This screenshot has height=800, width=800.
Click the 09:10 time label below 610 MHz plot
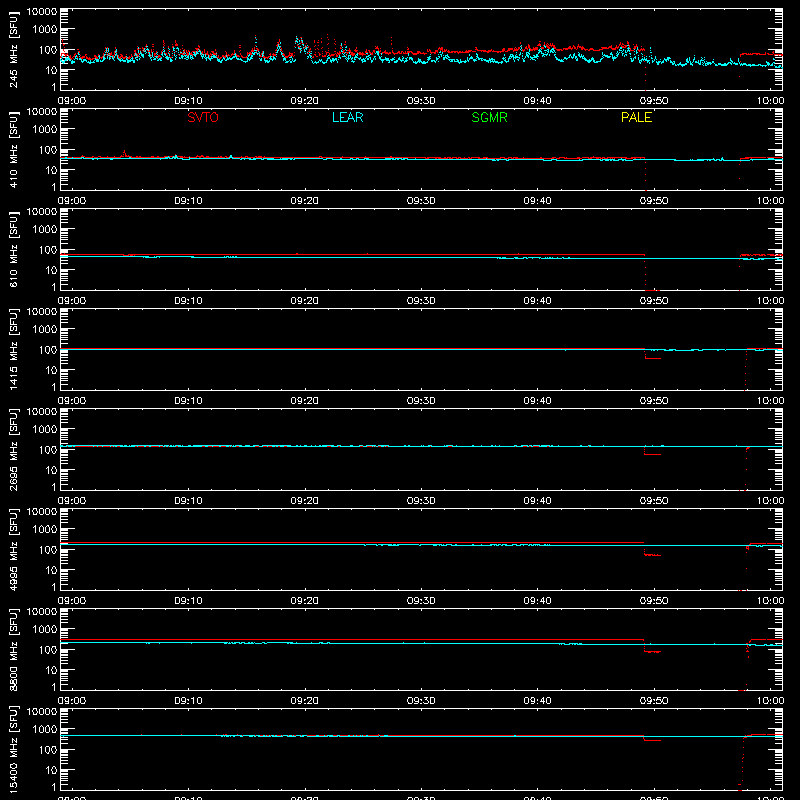pos(188,301)
